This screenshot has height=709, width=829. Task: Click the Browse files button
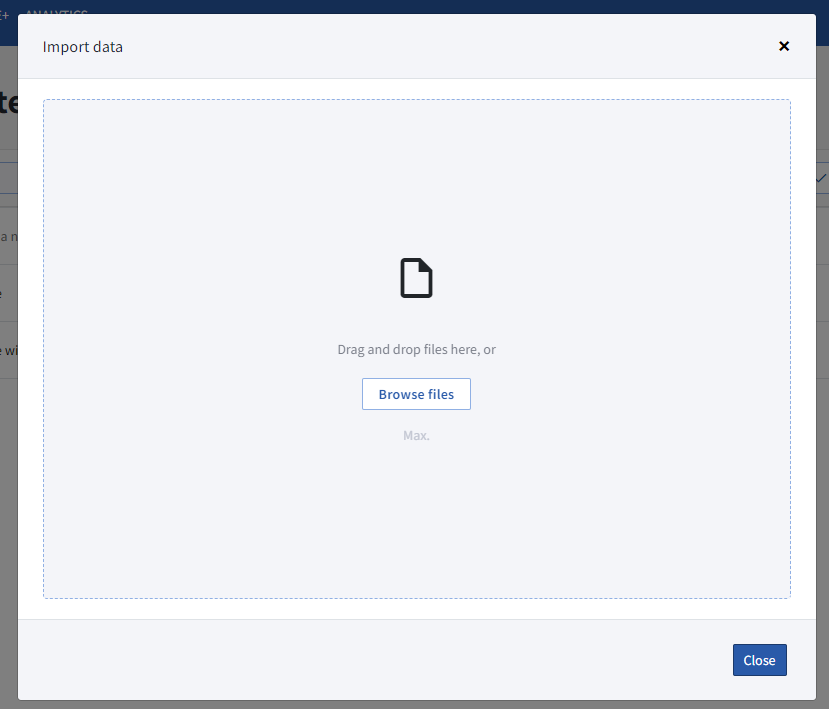pos(416,394)
